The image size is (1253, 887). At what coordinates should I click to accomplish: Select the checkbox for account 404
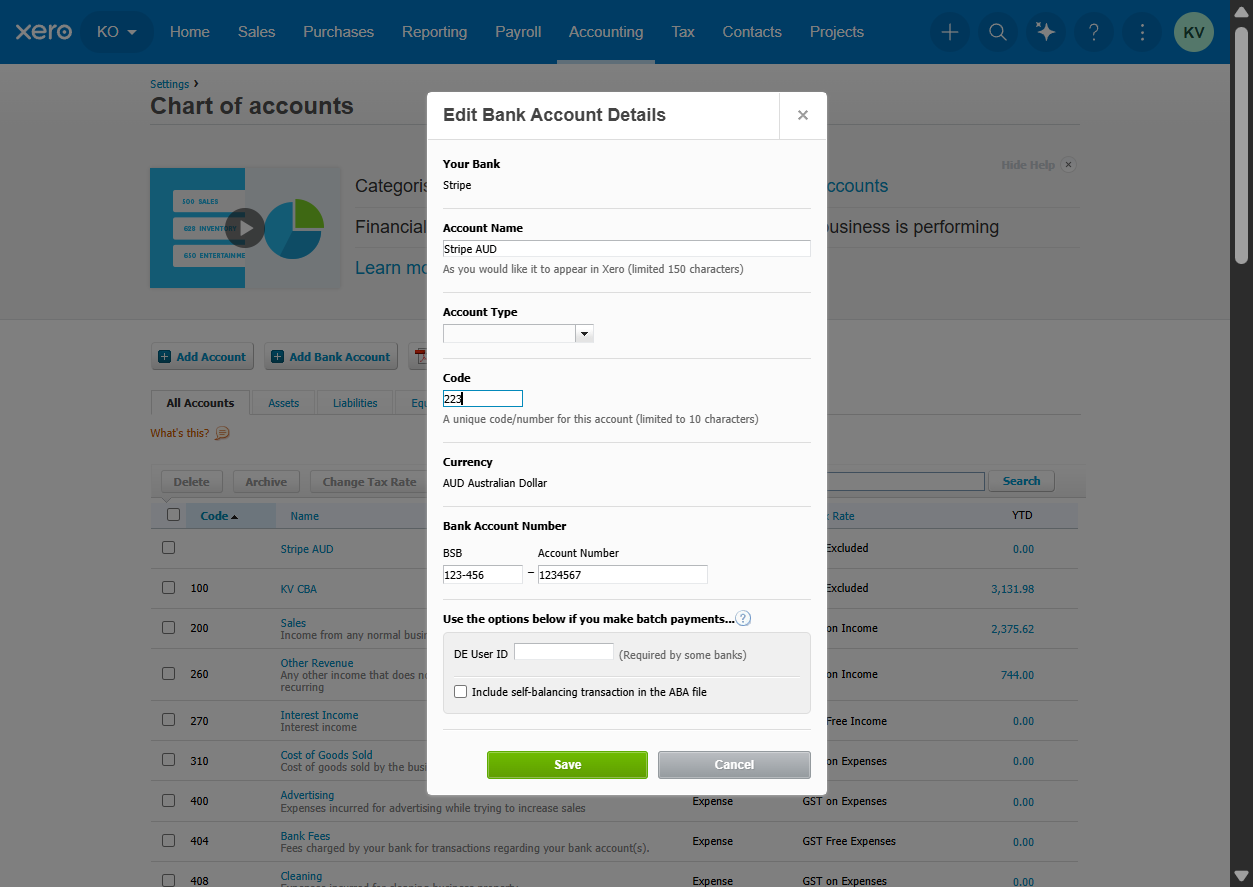point(168,841)
